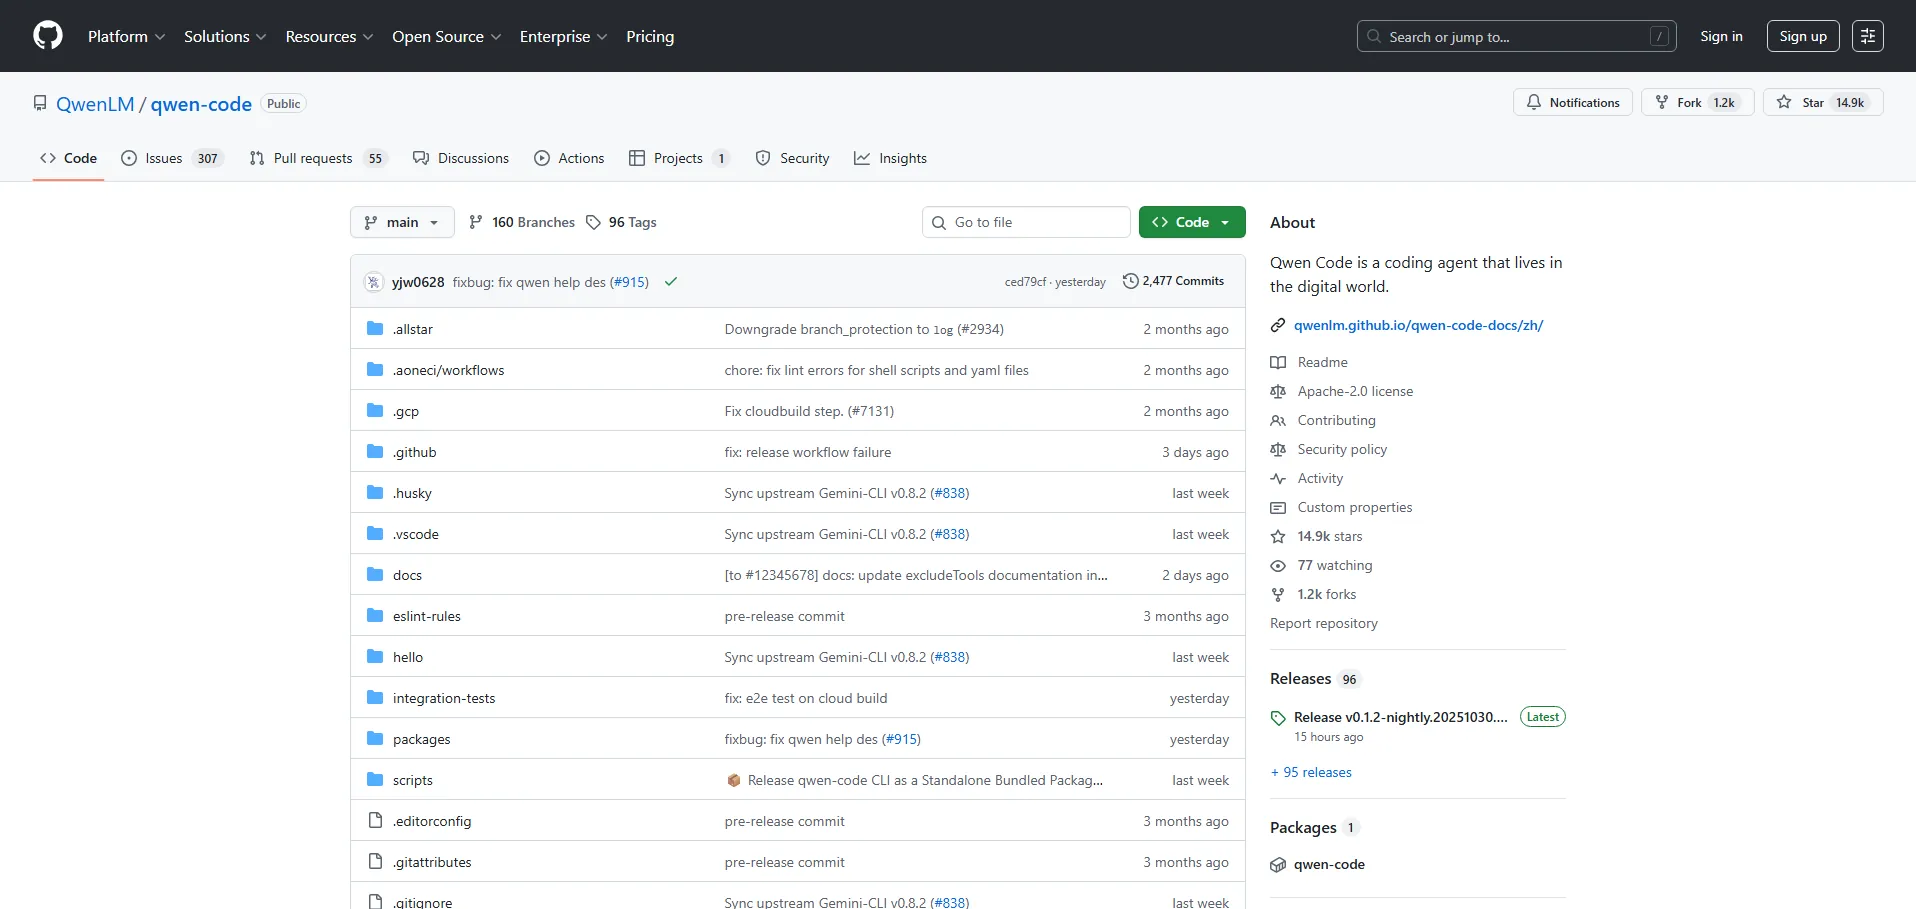Open the Open Source menu

(446, 37)
